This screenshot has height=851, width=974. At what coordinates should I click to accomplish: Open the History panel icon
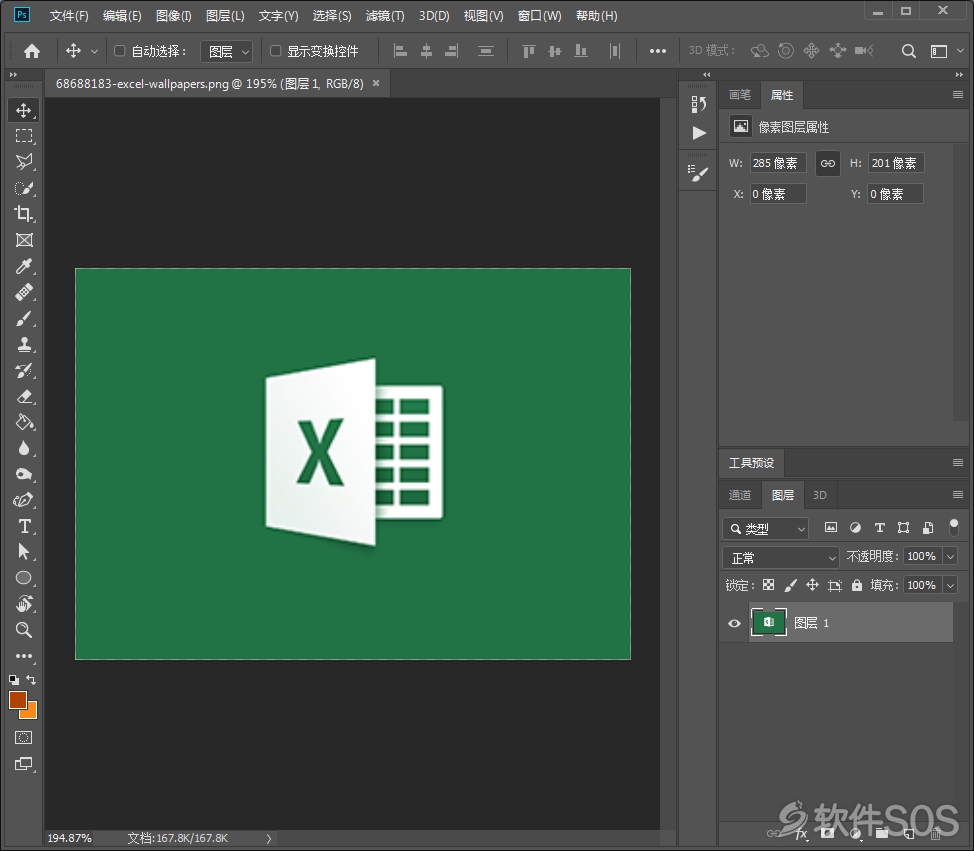click(698, 104)
